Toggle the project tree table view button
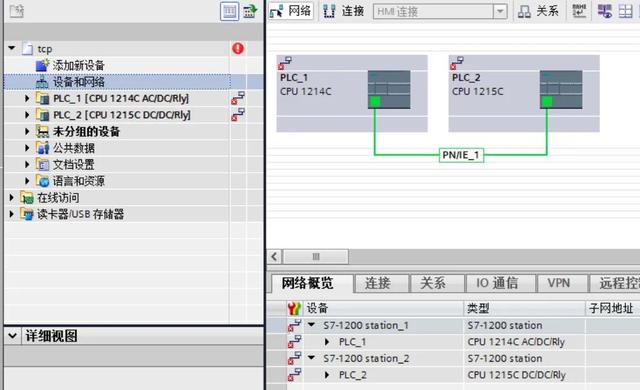 click(x=229, y=11)
